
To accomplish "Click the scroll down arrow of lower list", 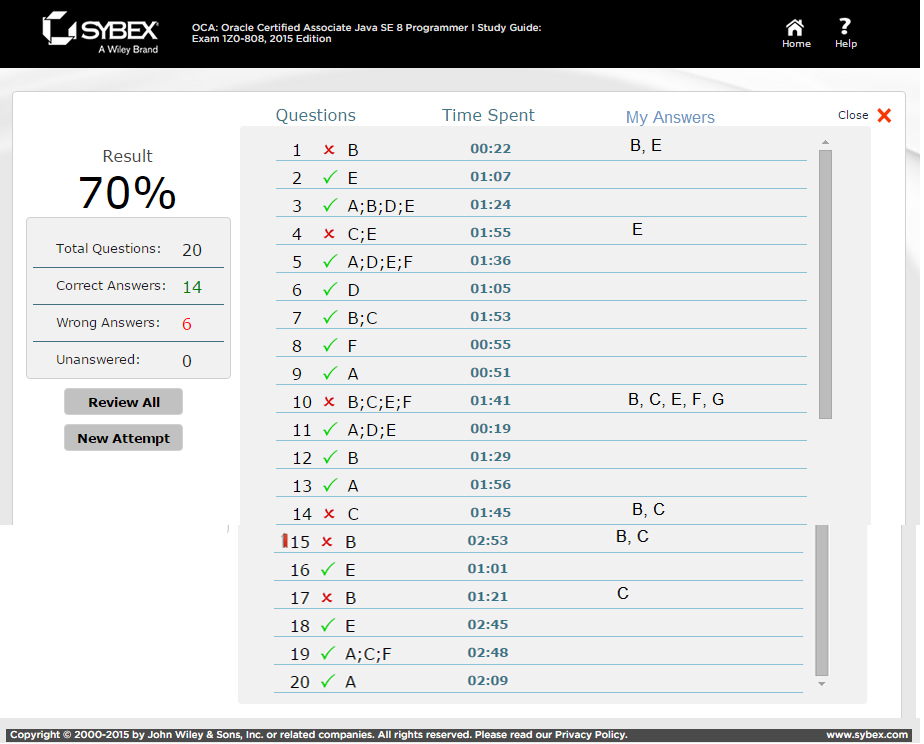I will pos(821,684).
